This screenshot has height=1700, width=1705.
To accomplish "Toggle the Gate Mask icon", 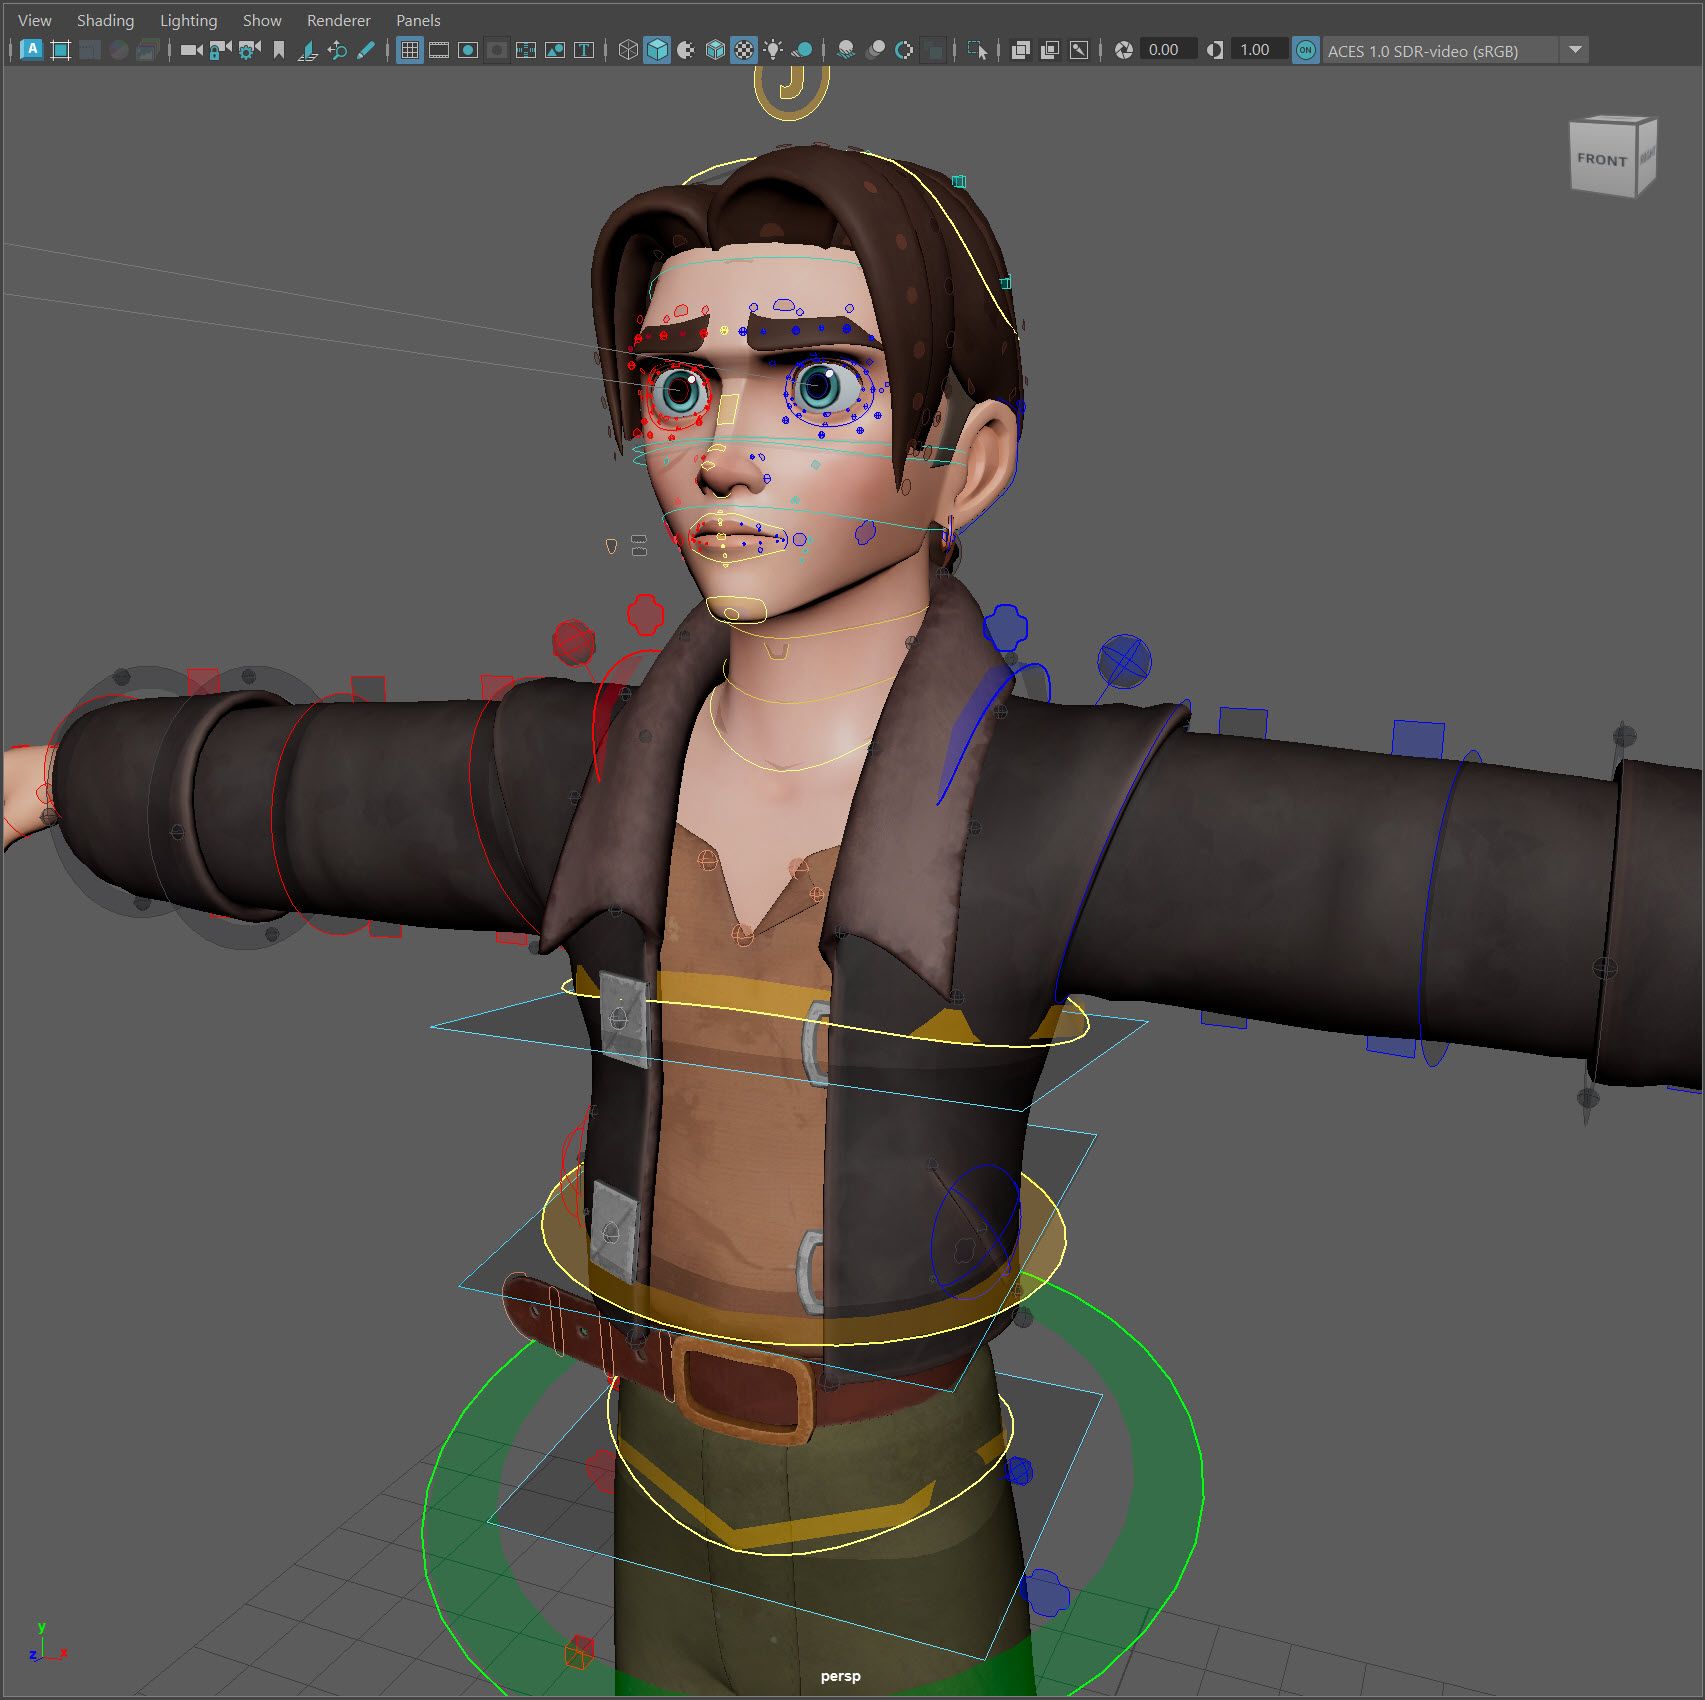I will point(497,49).
